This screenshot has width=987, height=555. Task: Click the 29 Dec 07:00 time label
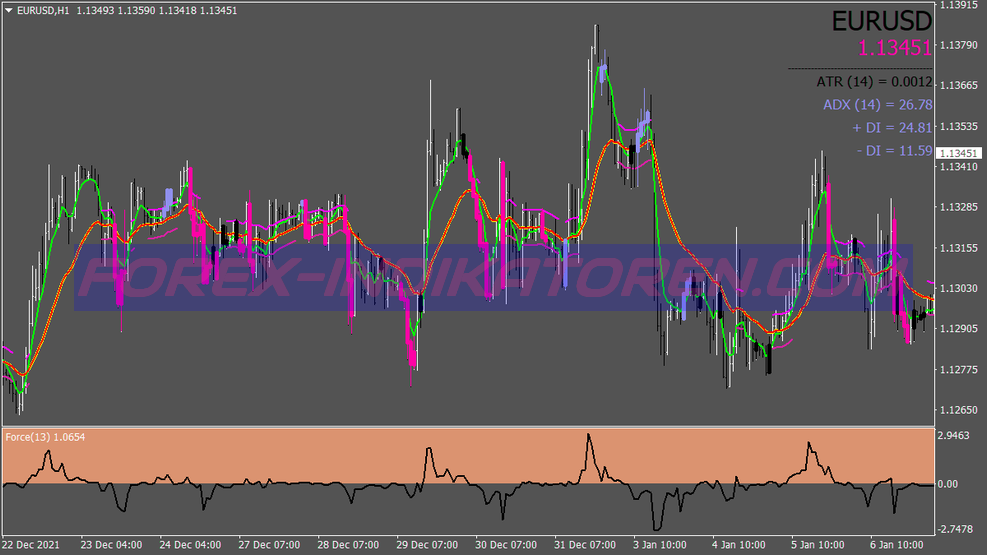pyautogui.click(x=428, y=545)
